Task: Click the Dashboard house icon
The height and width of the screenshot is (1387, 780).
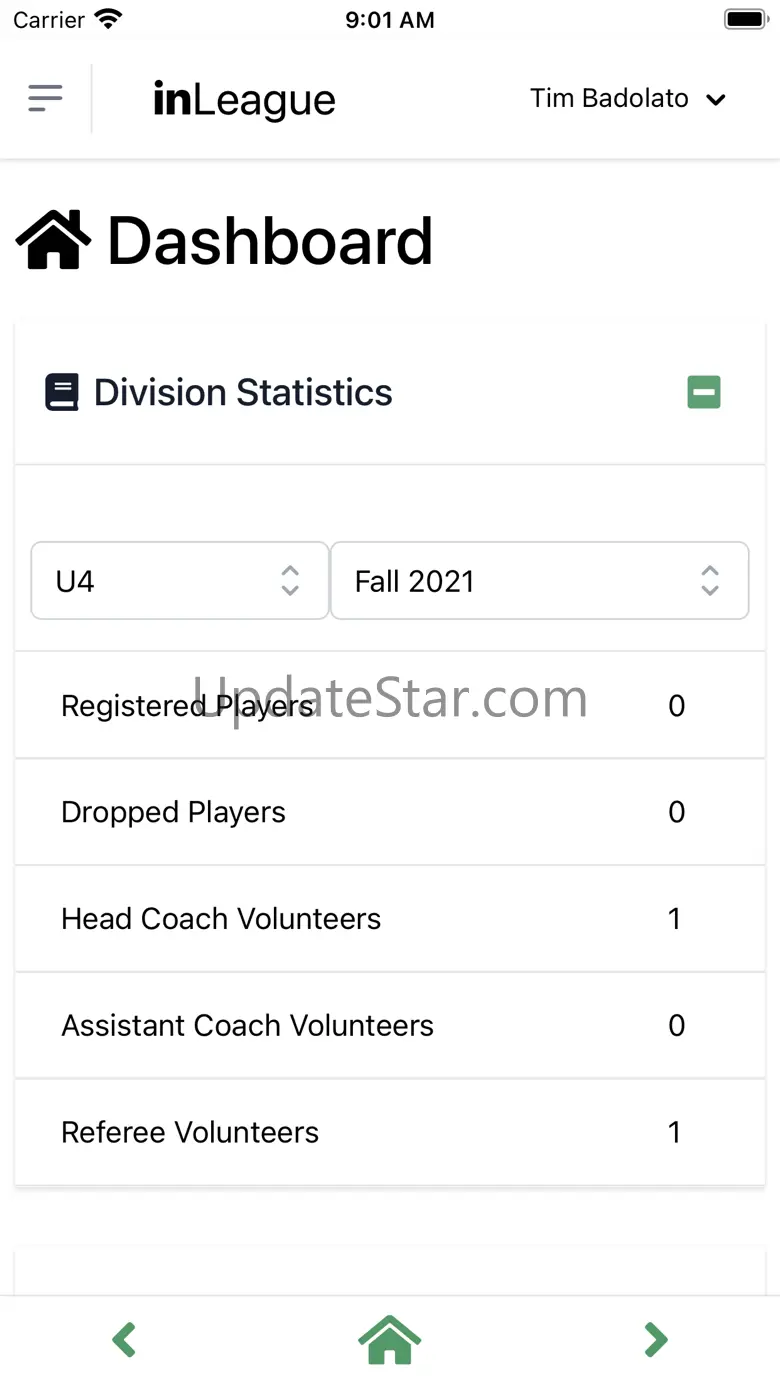Action: tap(53, 242)
